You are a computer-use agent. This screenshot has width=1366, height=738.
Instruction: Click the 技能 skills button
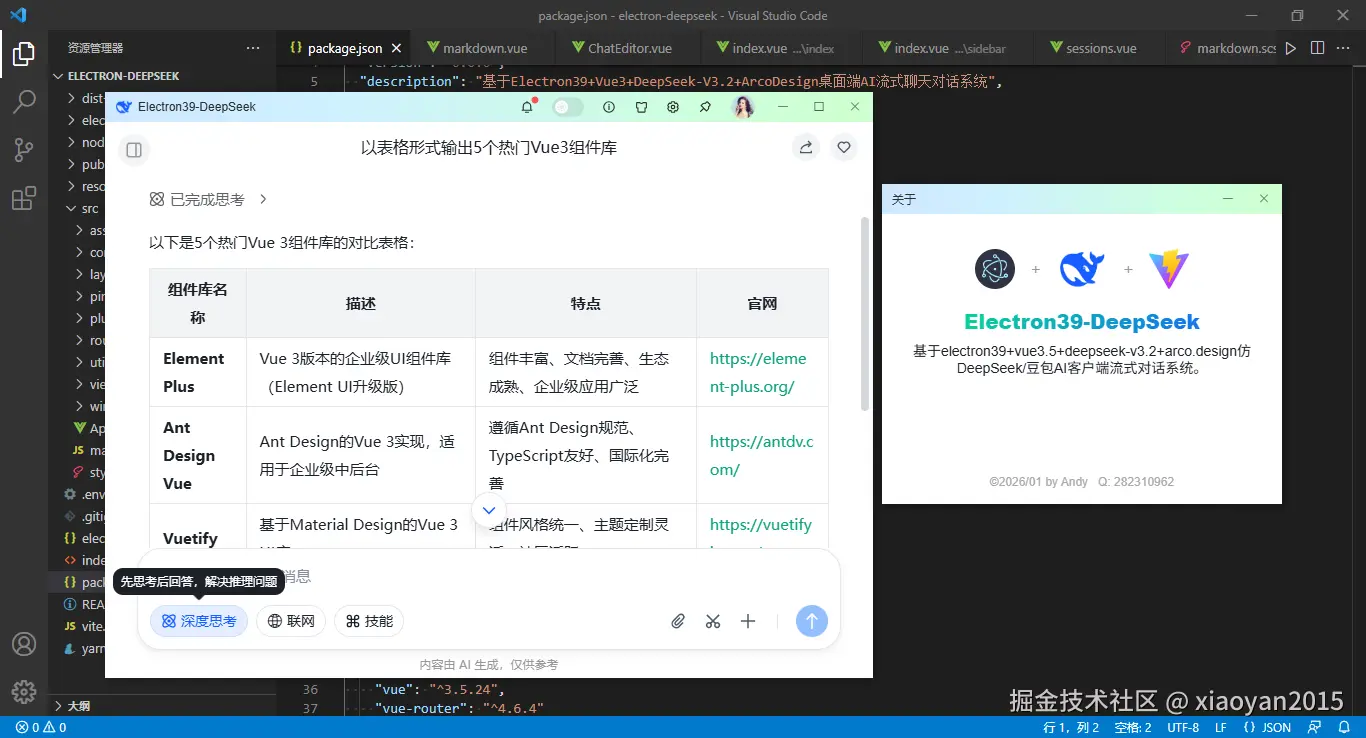point(368,621)
